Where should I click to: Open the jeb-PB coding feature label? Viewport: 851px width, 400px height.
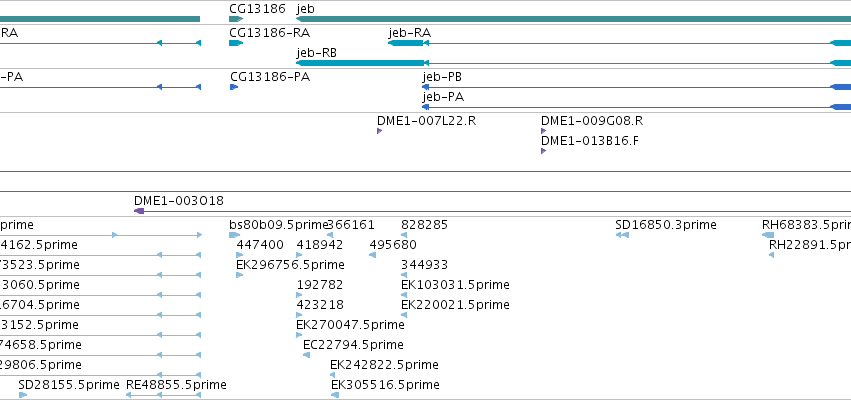point(442,77)
